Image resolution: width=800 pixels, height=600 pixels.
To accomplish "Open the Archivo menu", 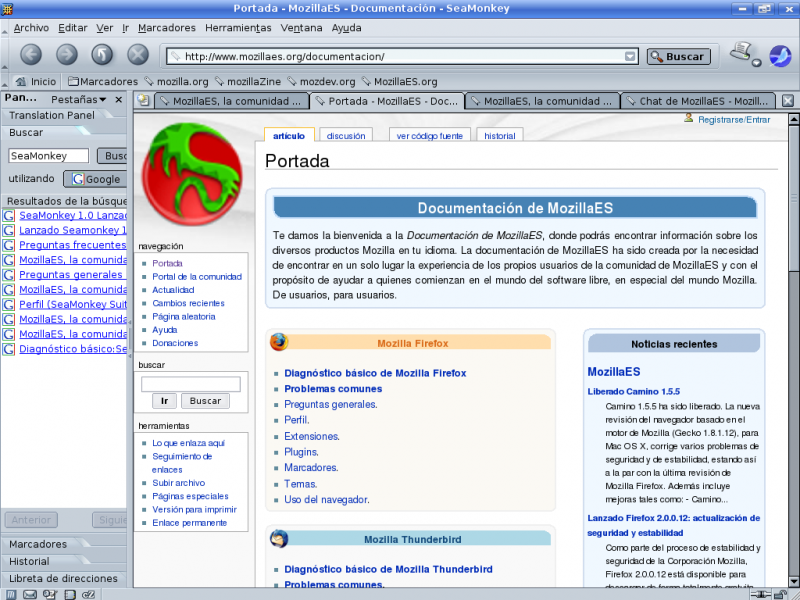I will 31,28.
